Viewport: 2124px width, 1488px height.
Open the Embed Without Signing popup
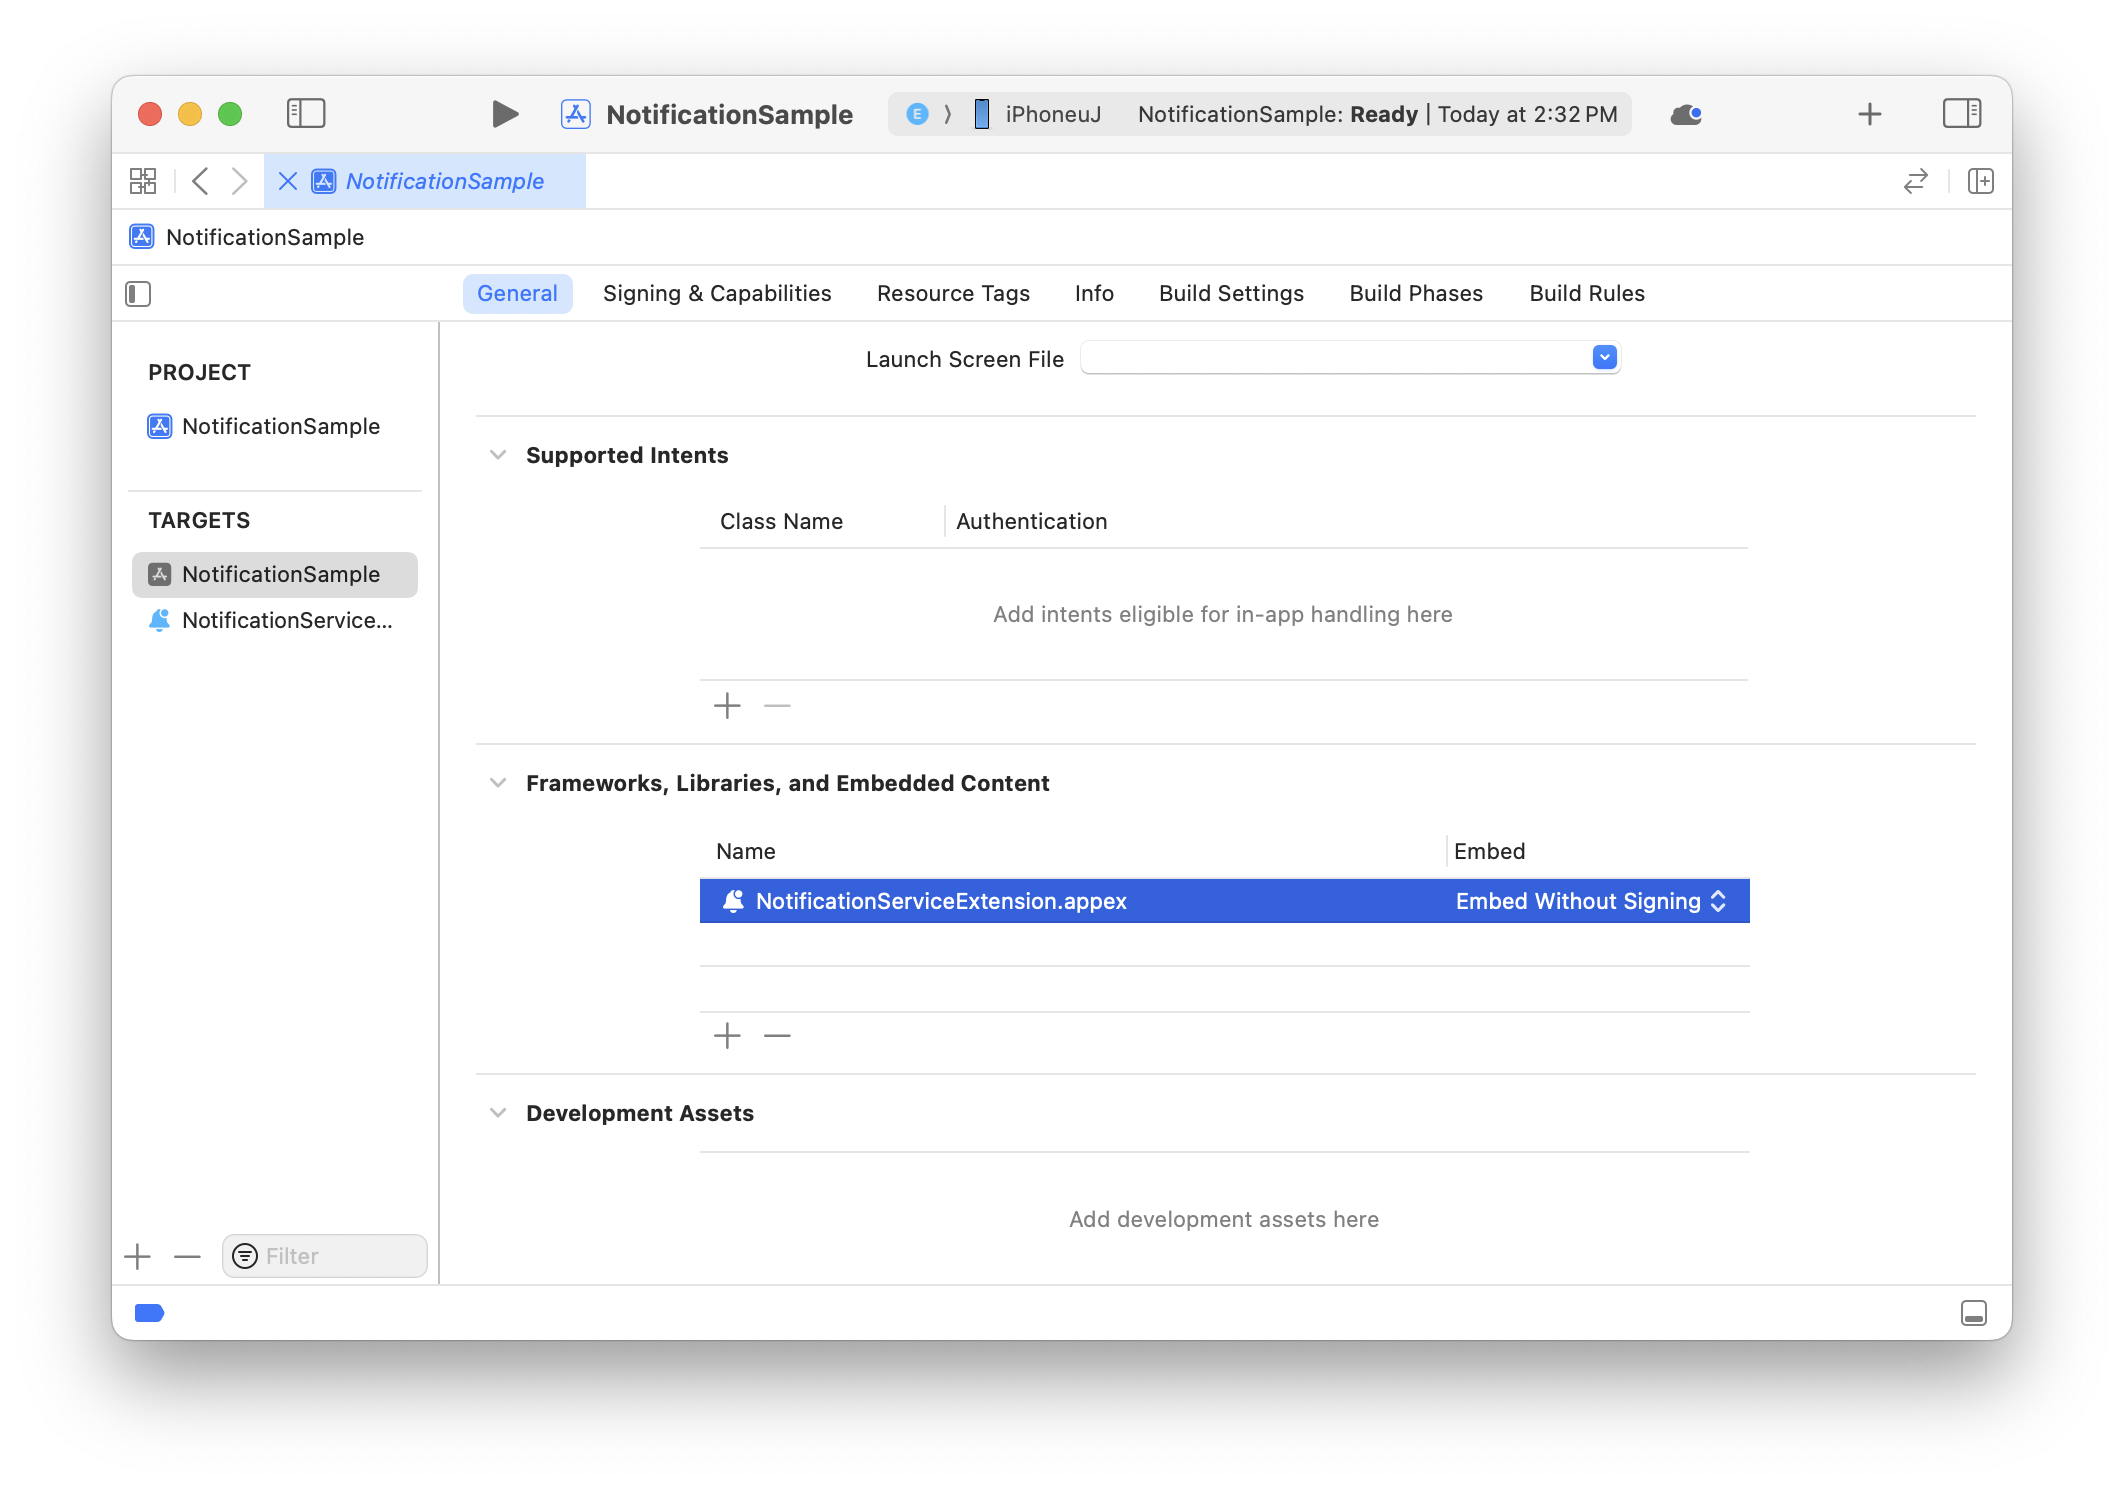[x=1590, y=901]
